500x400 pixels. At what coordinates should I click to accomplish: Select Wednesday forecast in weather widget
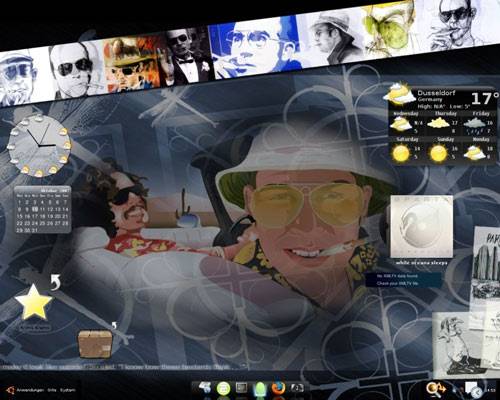[x=407, y=122]
